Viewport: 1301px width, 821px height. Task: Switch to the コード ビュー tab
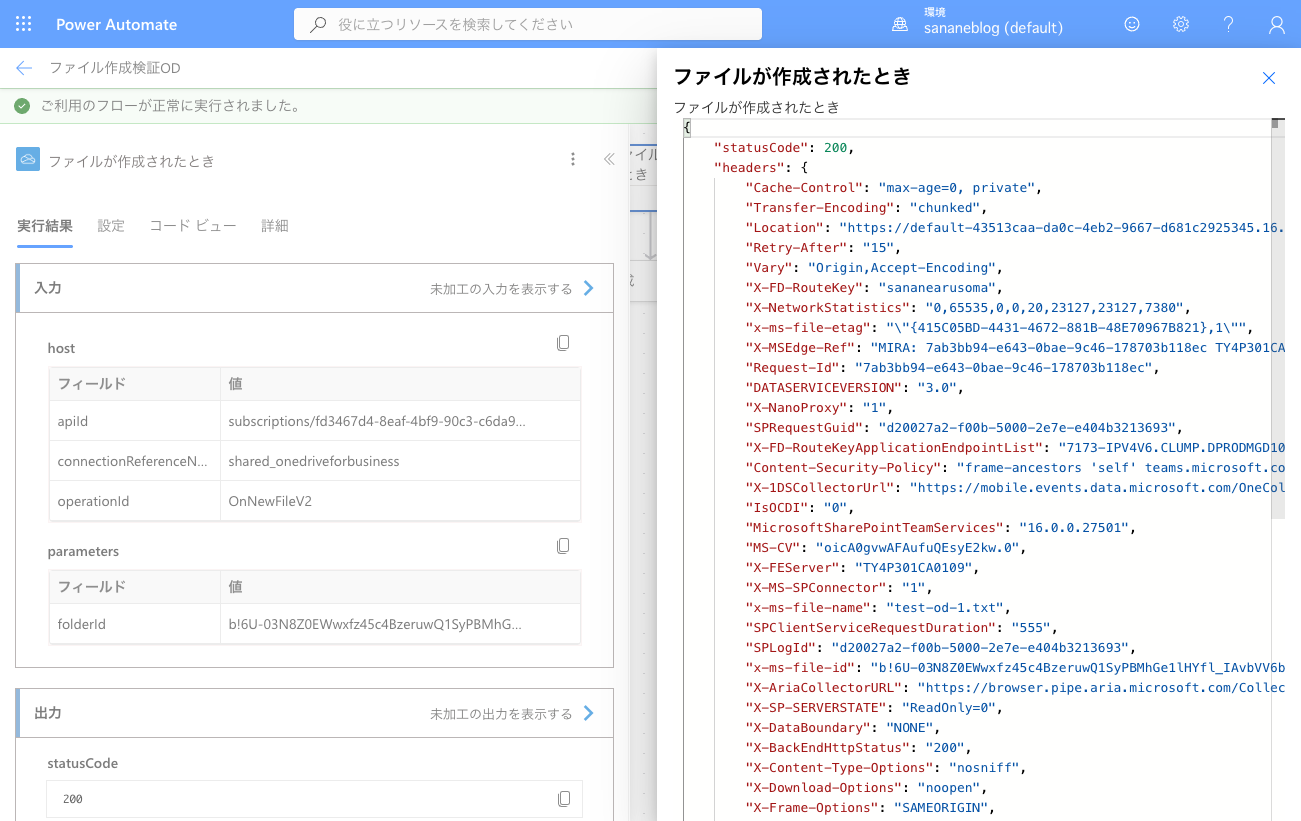(193, 226)
